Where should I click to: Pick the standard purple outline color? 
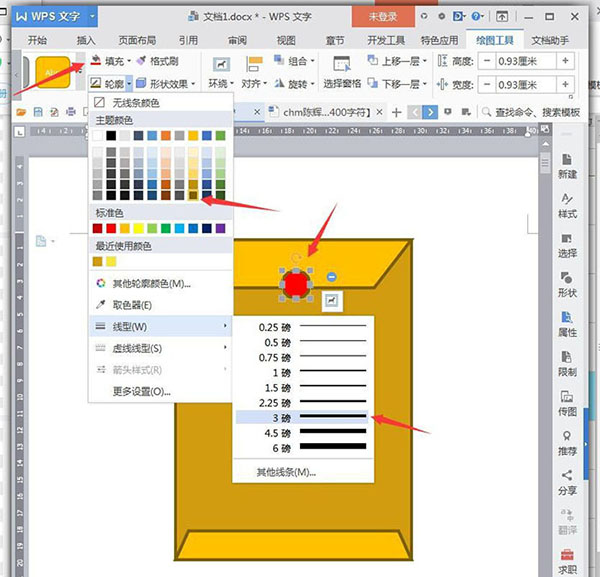[x=220, y=228]
